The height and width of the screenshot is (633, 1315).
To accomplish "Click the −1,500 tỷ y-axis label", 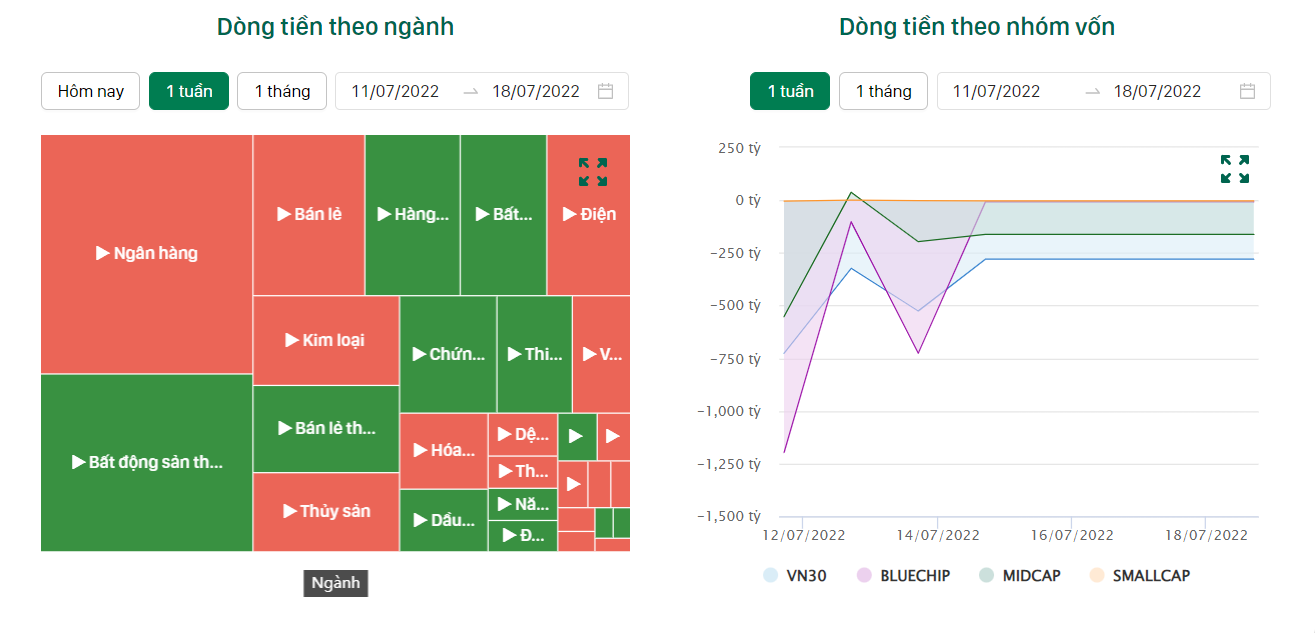I will (x=727, y=516).
